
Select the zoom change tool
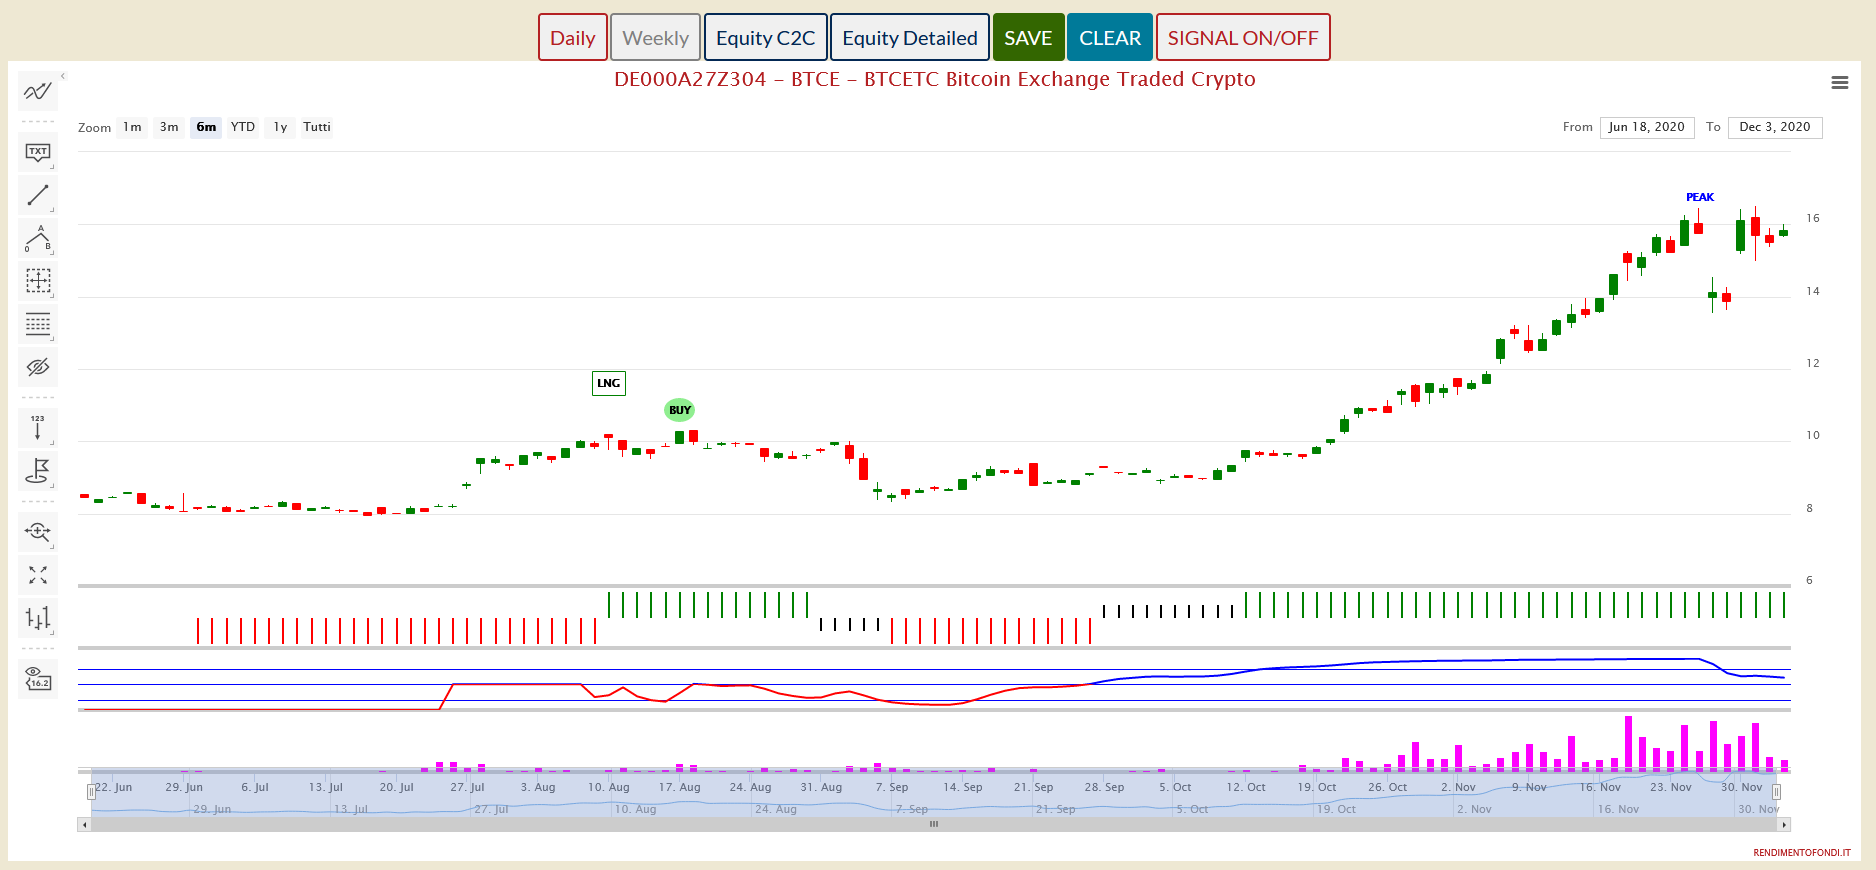[x=38, y=532]
